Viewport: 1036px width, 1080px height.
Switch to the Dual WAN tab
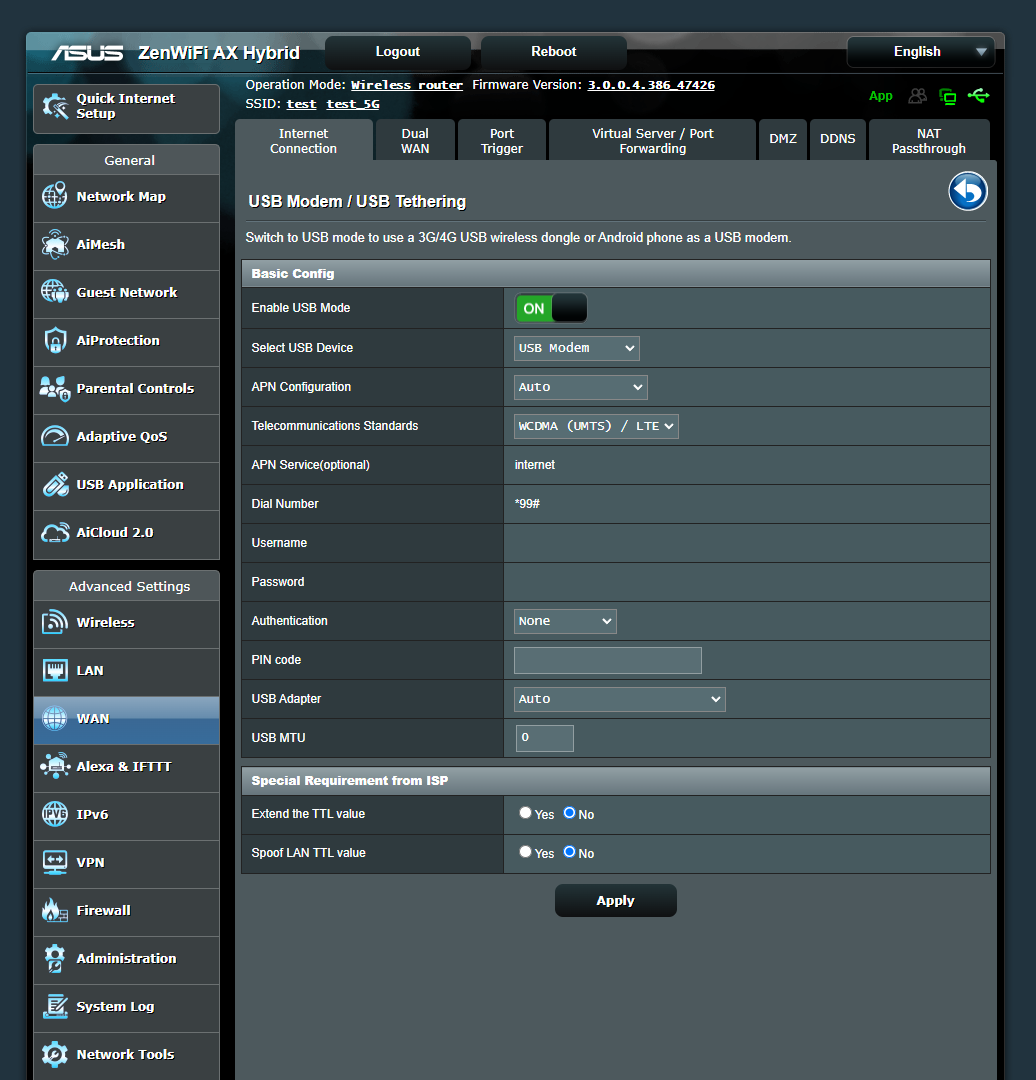click(x=414, y=139)
